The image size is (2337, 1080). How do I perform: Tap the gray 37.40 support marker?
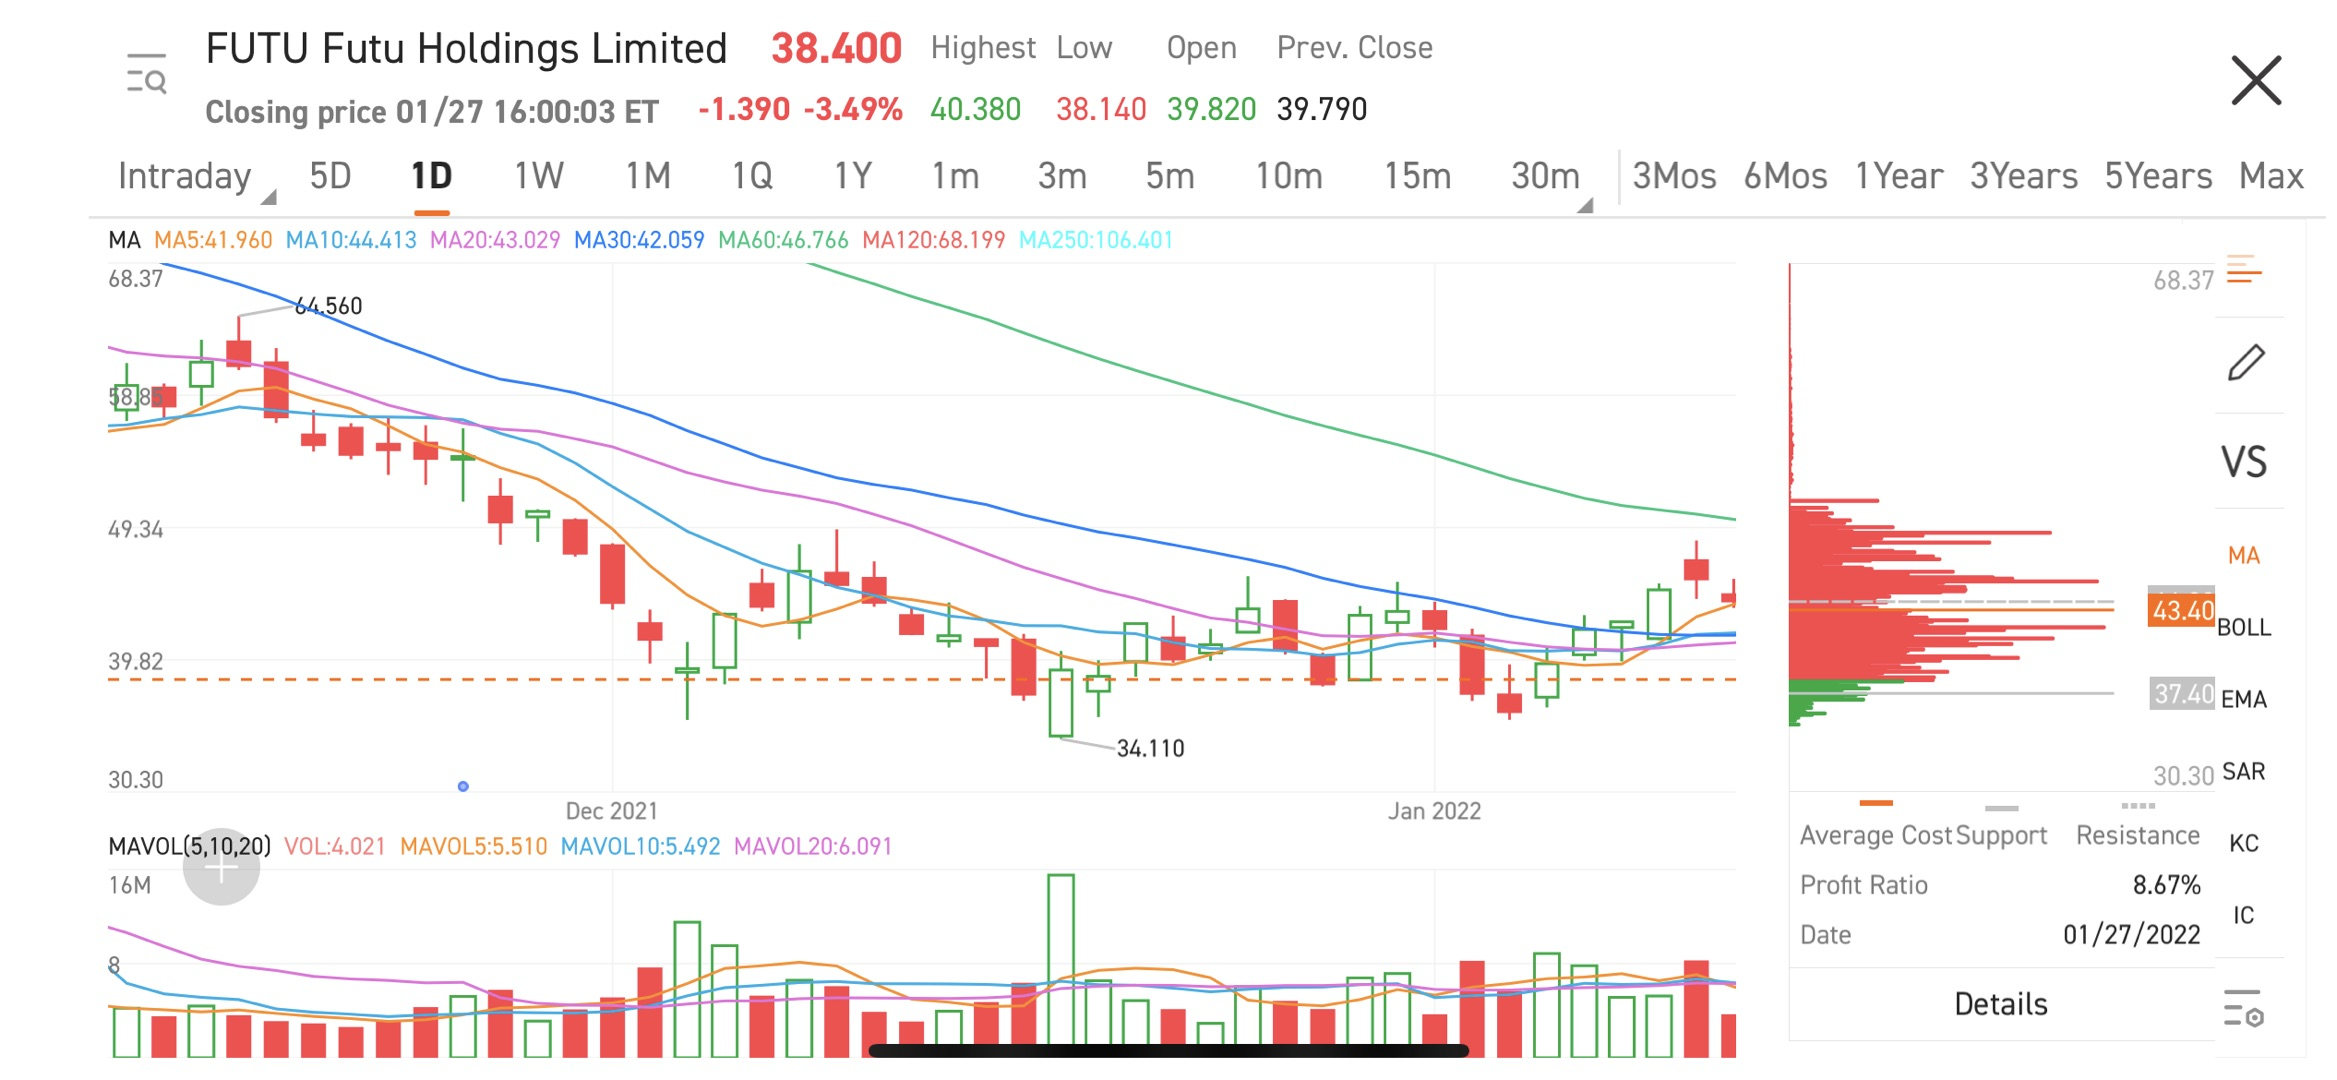click(2182, 693)
